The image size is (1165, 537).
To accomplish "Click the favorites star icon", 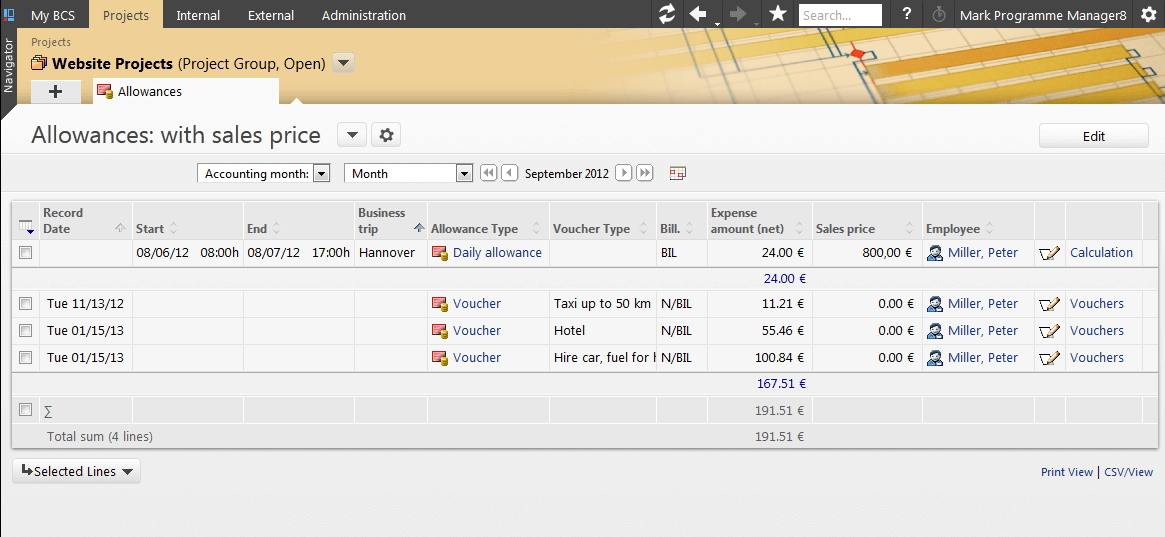I will [x=777, y=15].
